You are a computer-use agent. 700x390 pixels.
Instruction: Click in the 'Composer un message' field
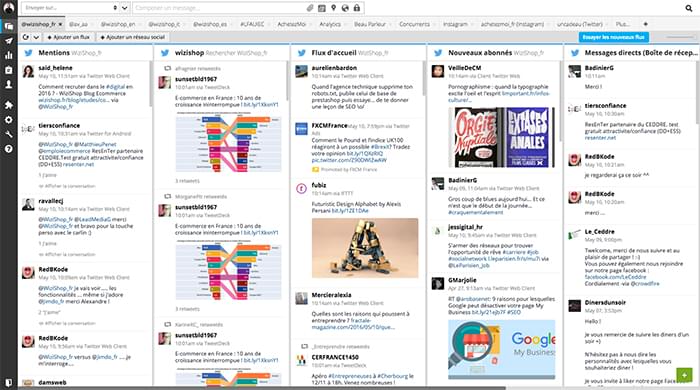tap(219, 8)
